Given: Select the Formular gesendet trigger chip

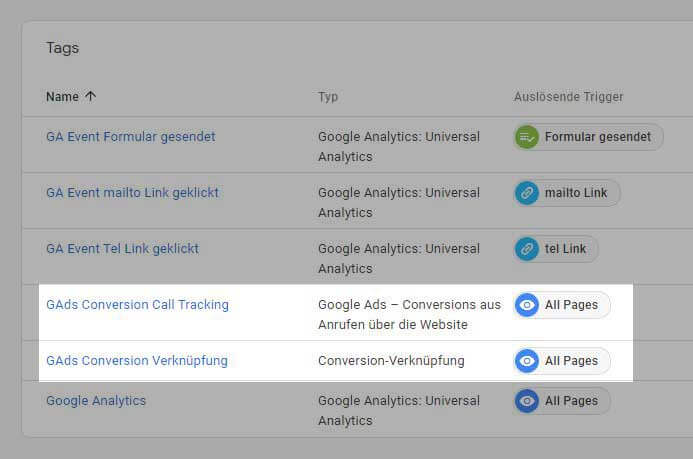Looking at the screenshot, I should click(588, 137).
